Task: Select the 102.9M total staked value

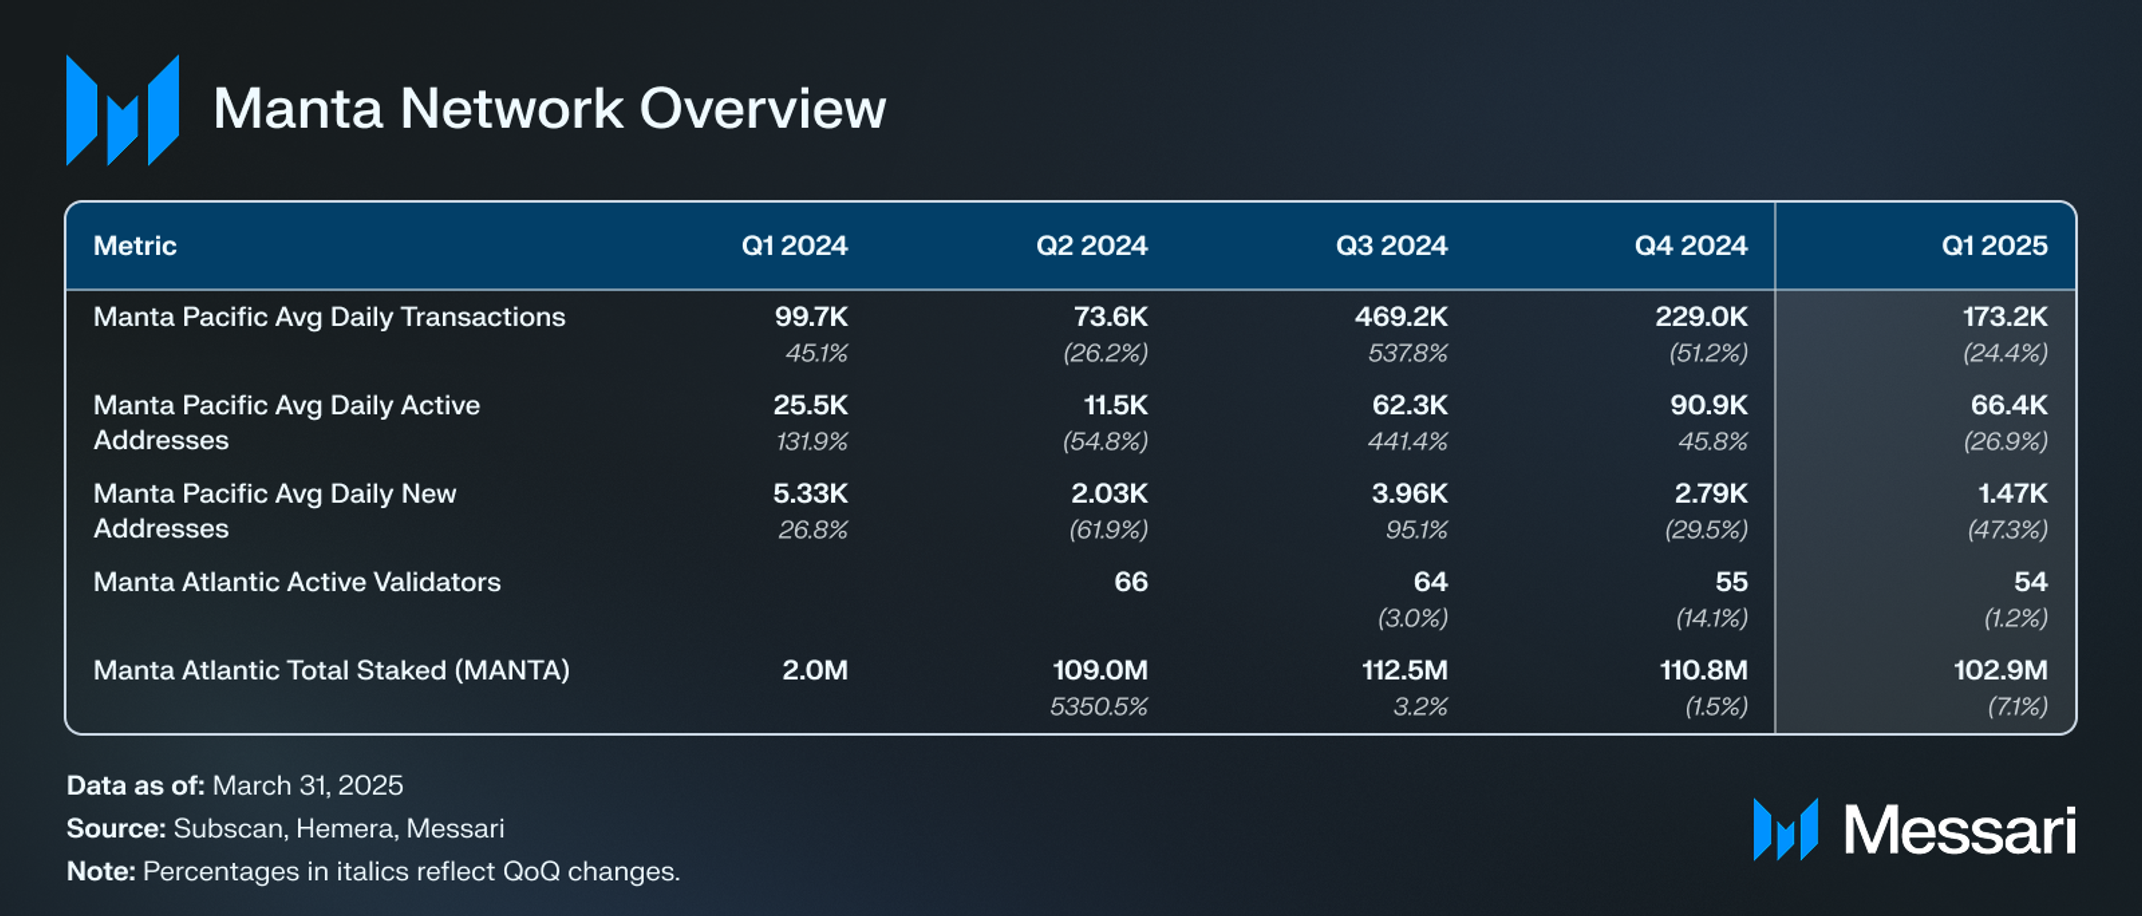Action: click(x=2001, y=670)
